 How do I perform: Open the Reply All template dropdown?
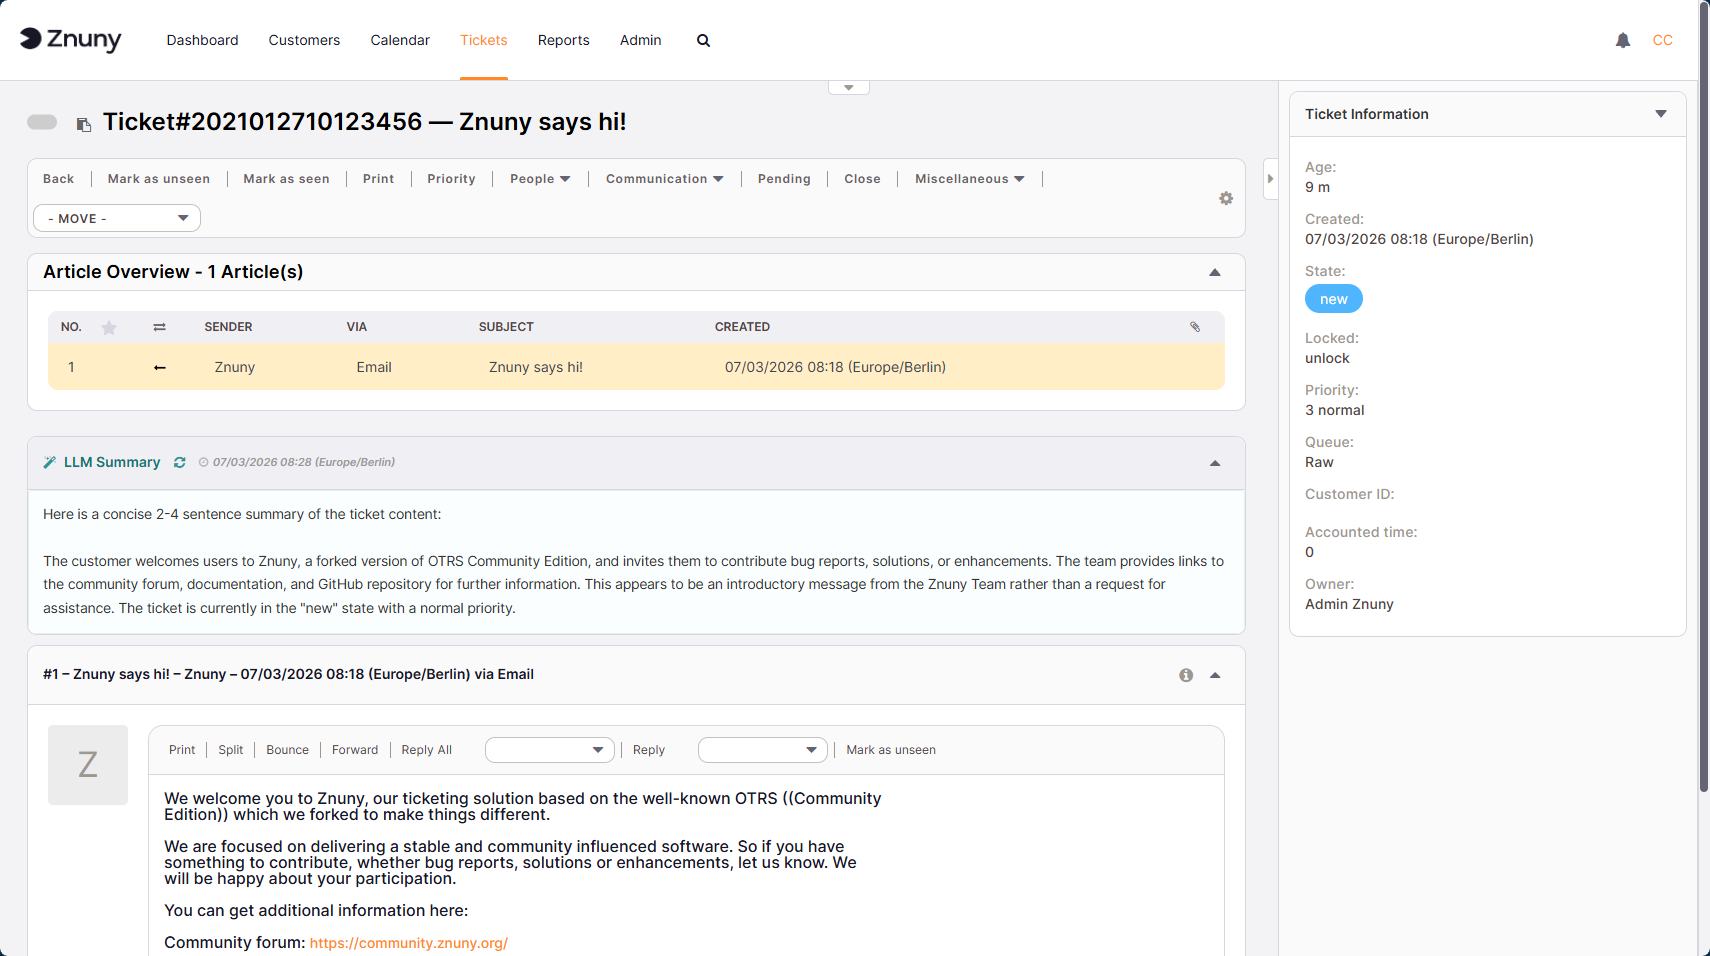[550, 750]
